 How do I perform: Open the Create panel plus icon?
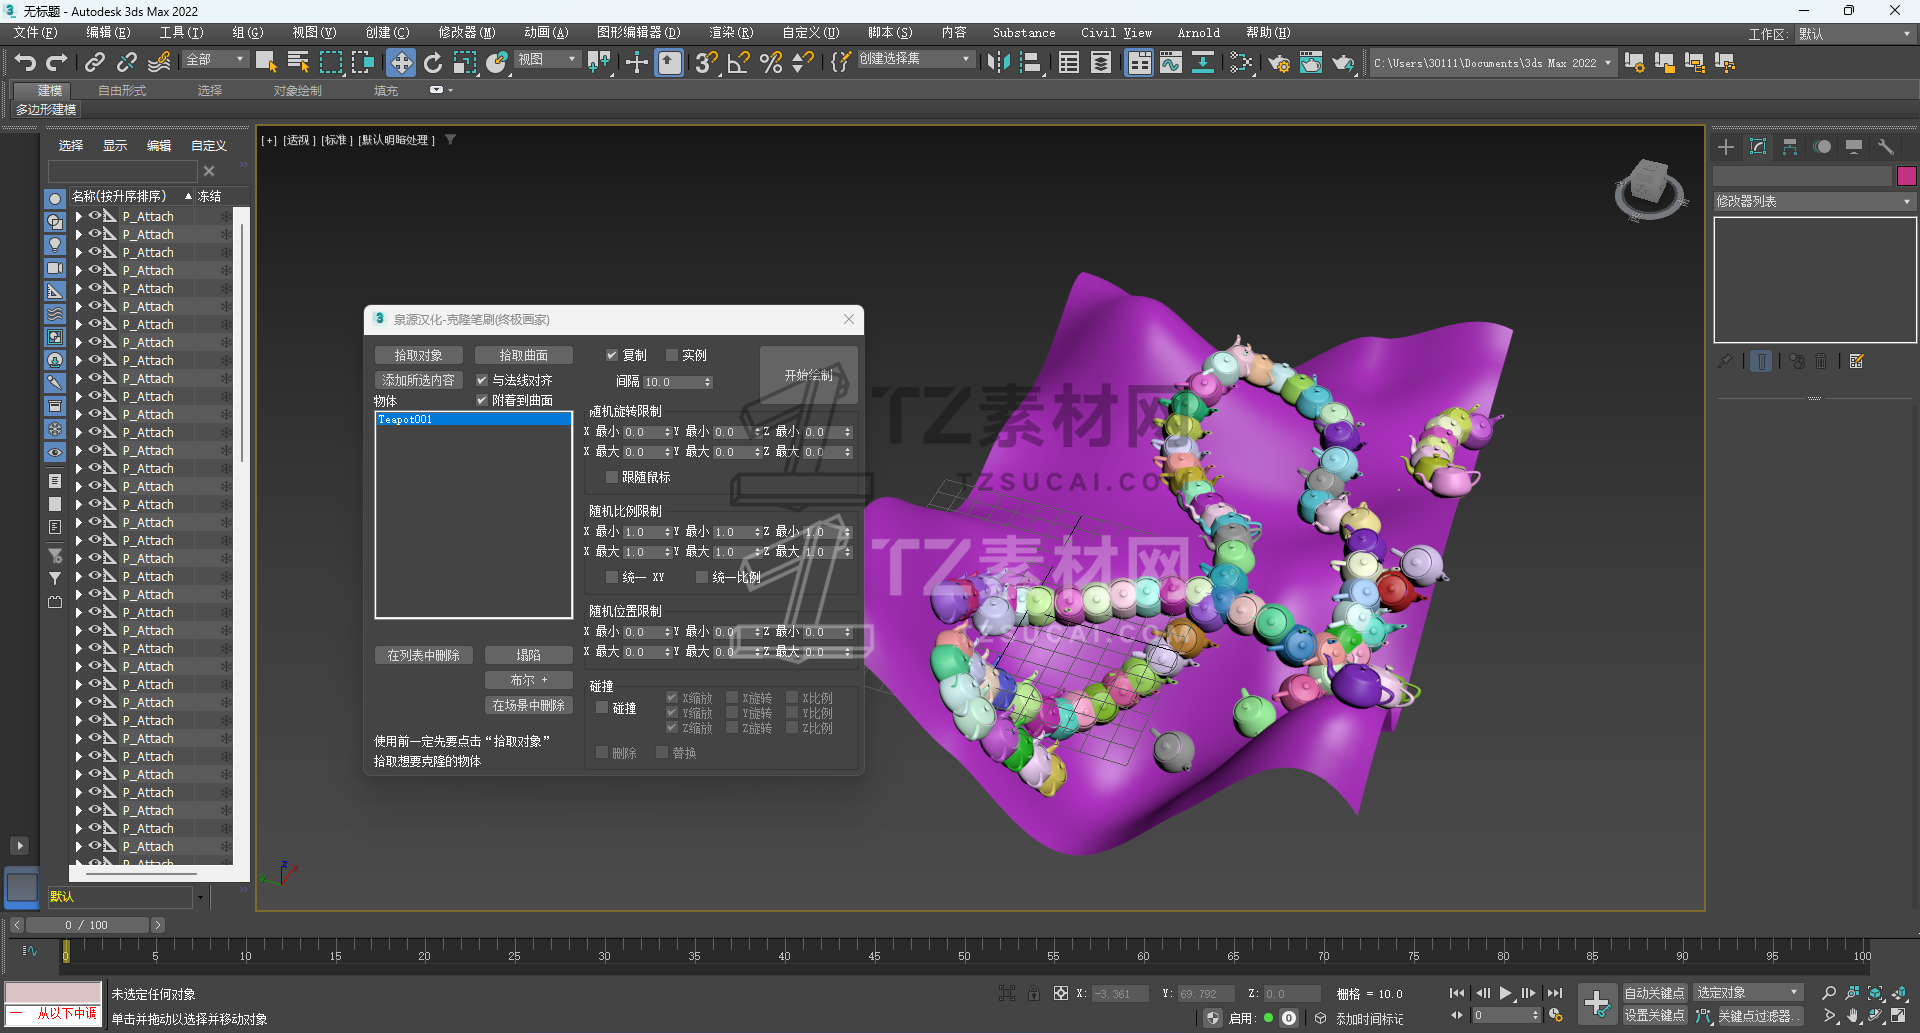pyautogui.click(x=1726, y=147)
